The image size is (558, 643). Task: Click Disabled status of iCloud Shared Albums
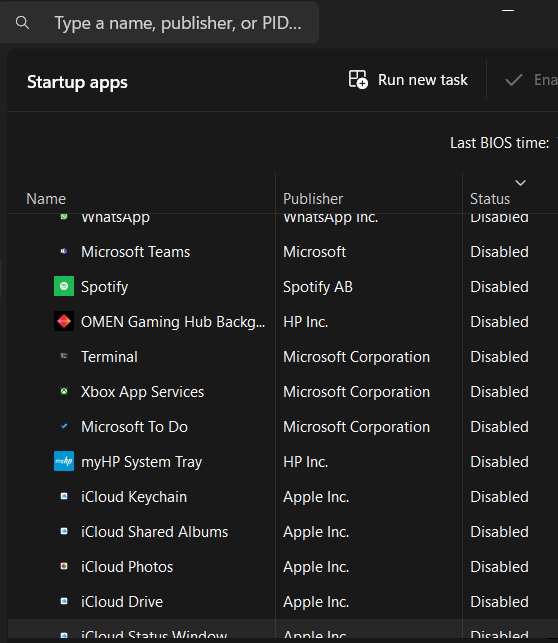pos(499,532)
